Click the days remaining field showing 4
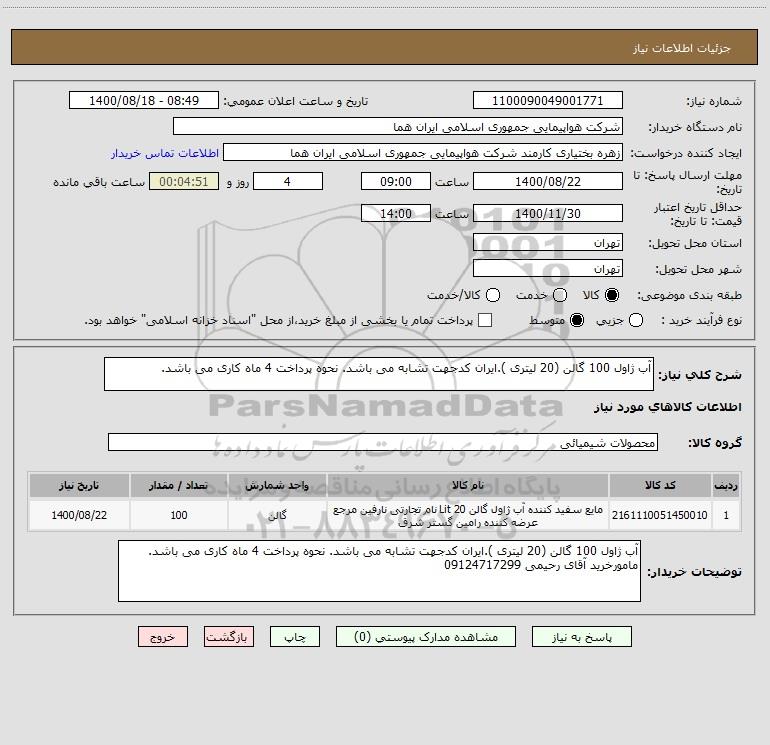This screenshot has width=770, height=745. click(288, 181)
